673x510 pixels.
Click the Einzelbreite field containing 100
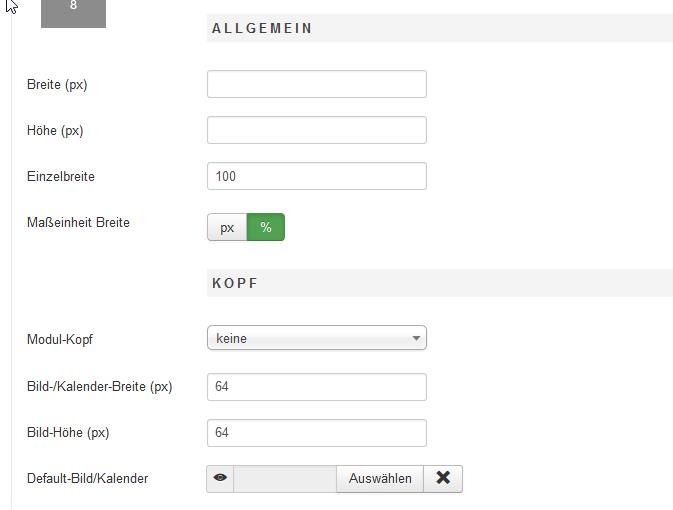point(316,176)
